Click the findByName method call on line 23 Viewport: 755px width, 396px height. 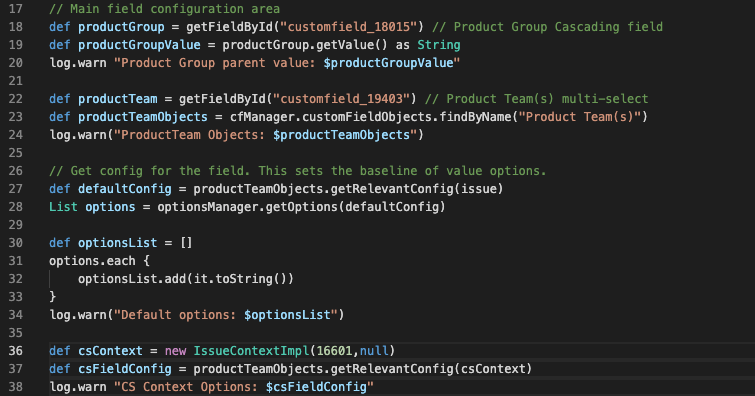(x=475, y=117)
